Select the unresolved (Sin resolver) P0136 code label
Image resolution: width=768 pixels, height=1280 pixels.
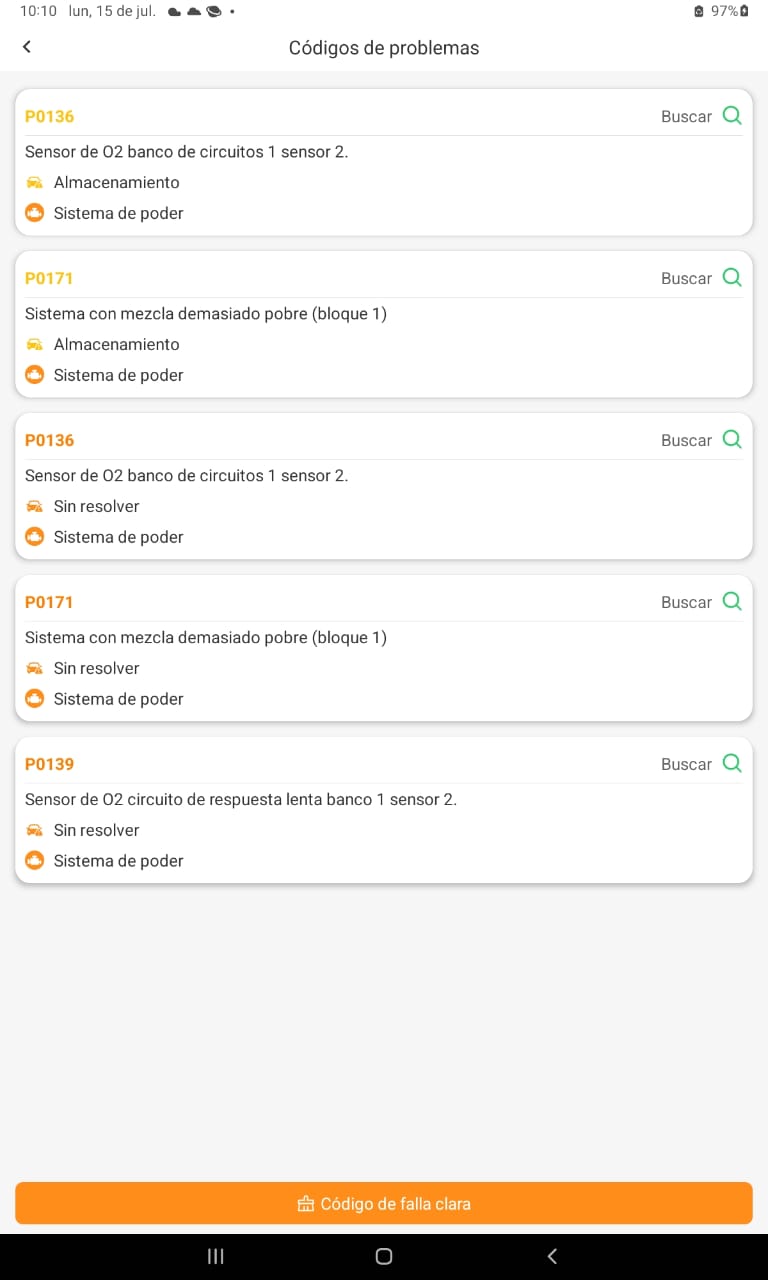point(49,440)
